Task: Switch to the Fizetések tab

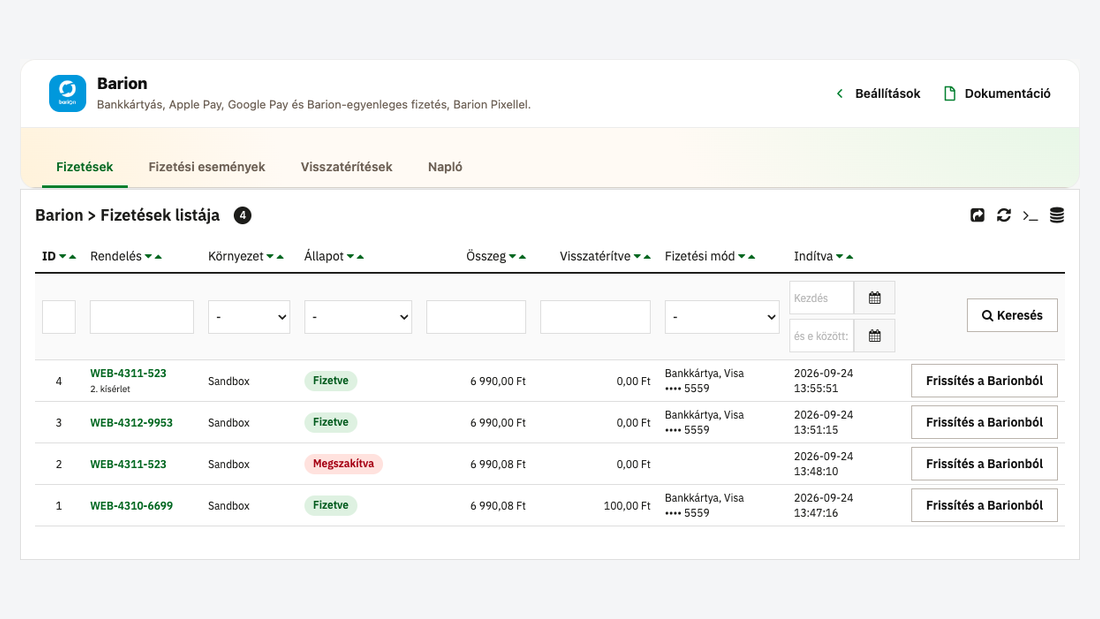Action: 85,167
